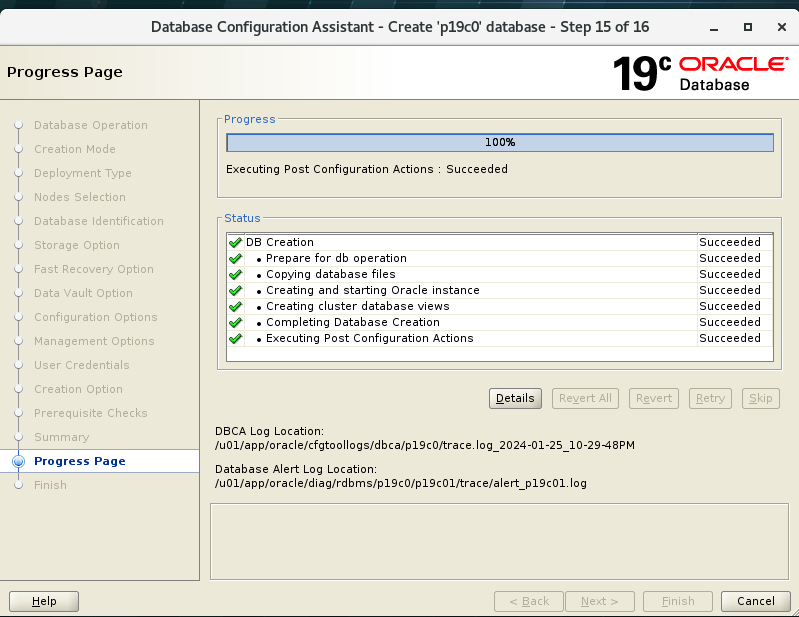Screen dimensions: 799x617
Task: Select Creation Option step
Action: (78, 389)
